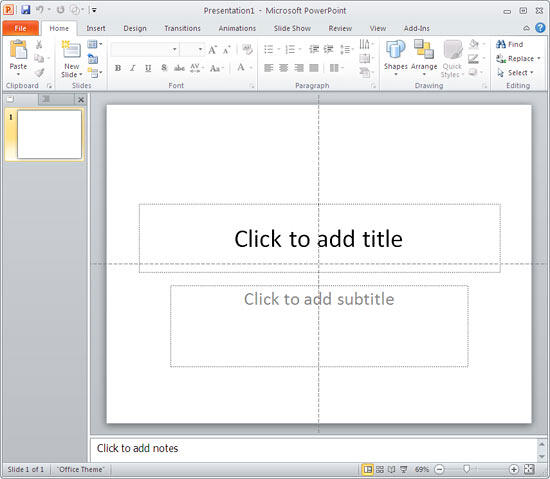The image size is (550, 479).
Task: Toggle Align Text Right
Action: tap(299, 68)
